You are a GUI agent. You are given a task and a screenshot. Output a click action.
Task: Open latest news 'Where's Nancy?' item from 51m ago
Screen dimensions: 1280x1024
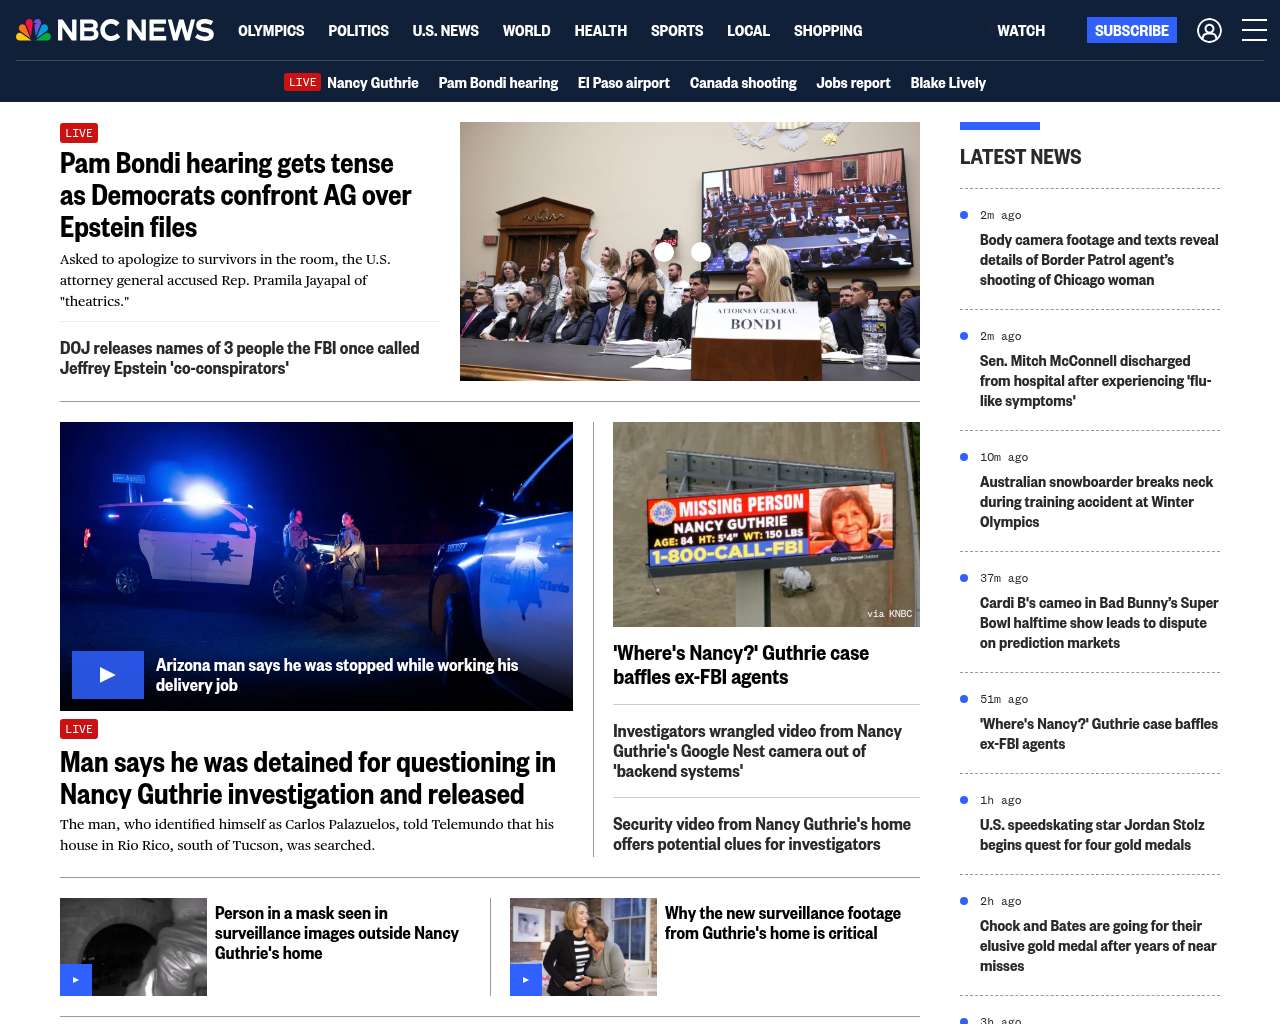click(x=1099, y=734)
